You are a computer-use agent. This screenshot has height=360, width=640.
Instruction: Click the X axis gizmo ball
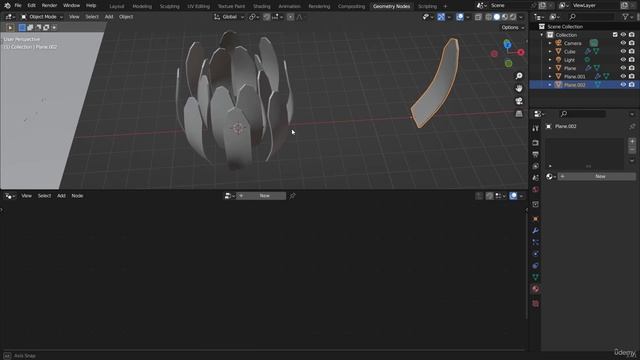(x=521, y=52)
